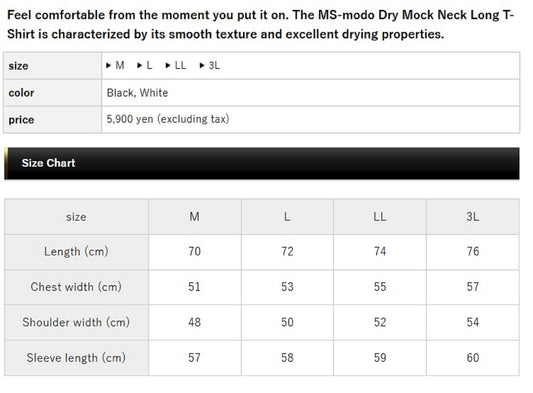Click the 3L column header in chart
The image size is (533, 393).
473,217
